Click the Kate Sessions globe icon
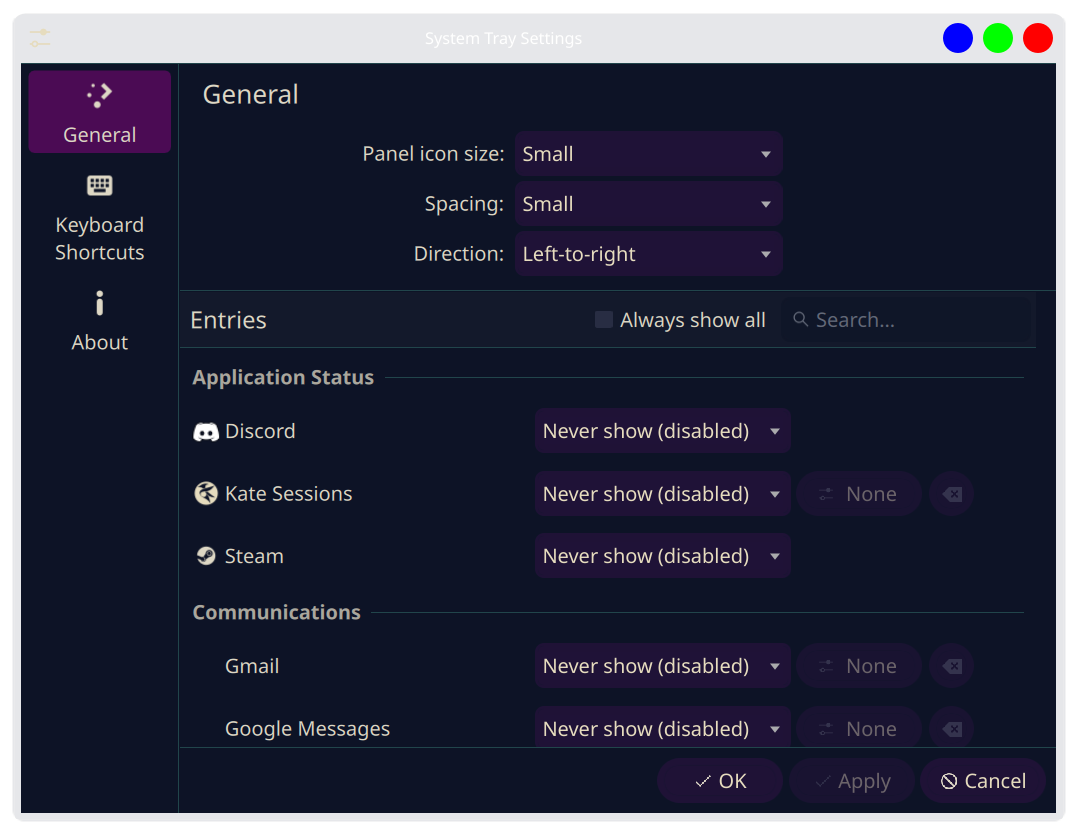This screenshot has height=834, width=1077. pos(206,494)
